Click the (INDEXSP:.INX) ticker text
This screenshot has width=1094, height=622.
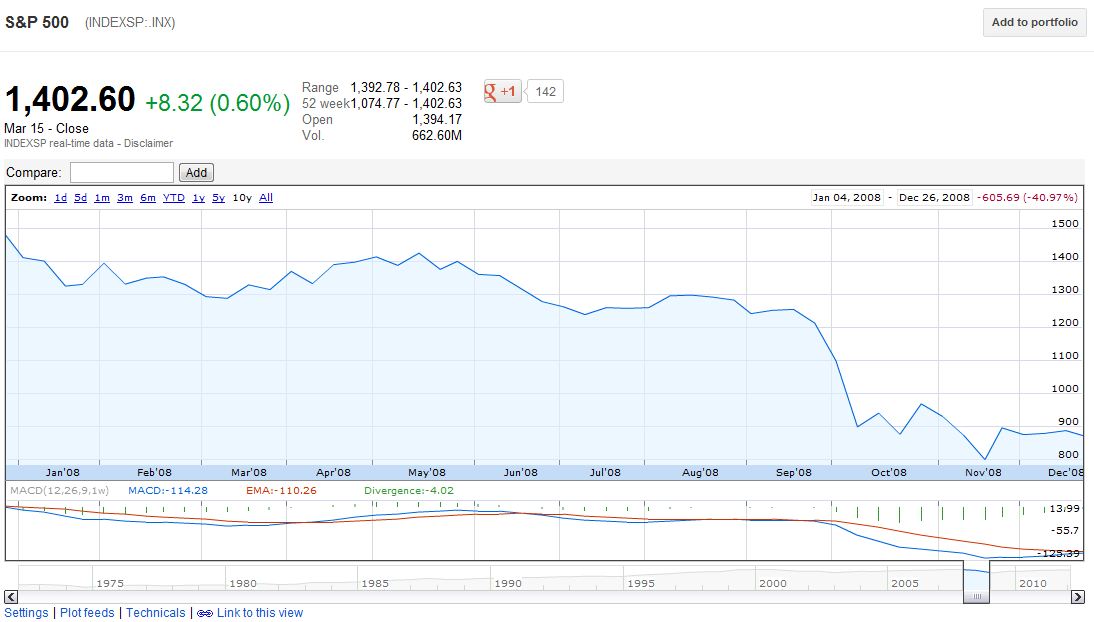pos(130,22)
